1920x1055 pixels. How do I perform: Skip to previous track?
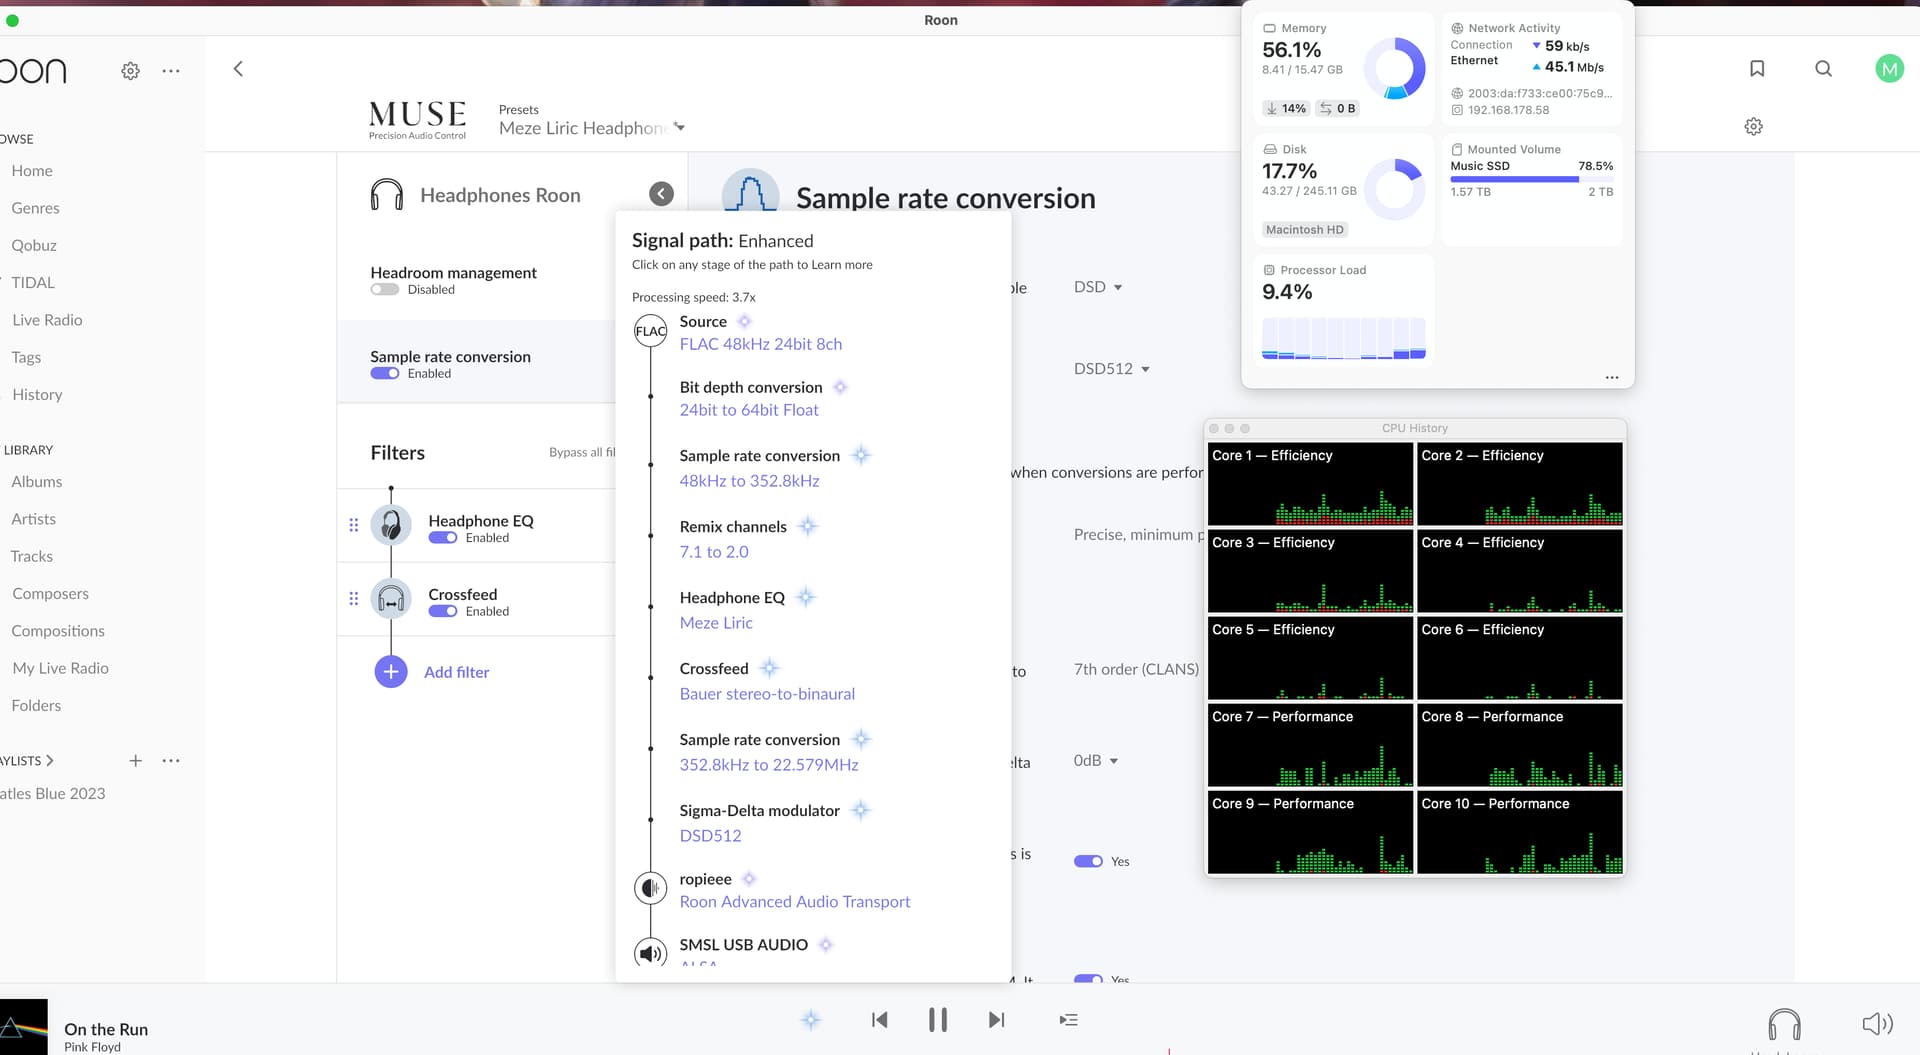click(x=880, y=1020)
